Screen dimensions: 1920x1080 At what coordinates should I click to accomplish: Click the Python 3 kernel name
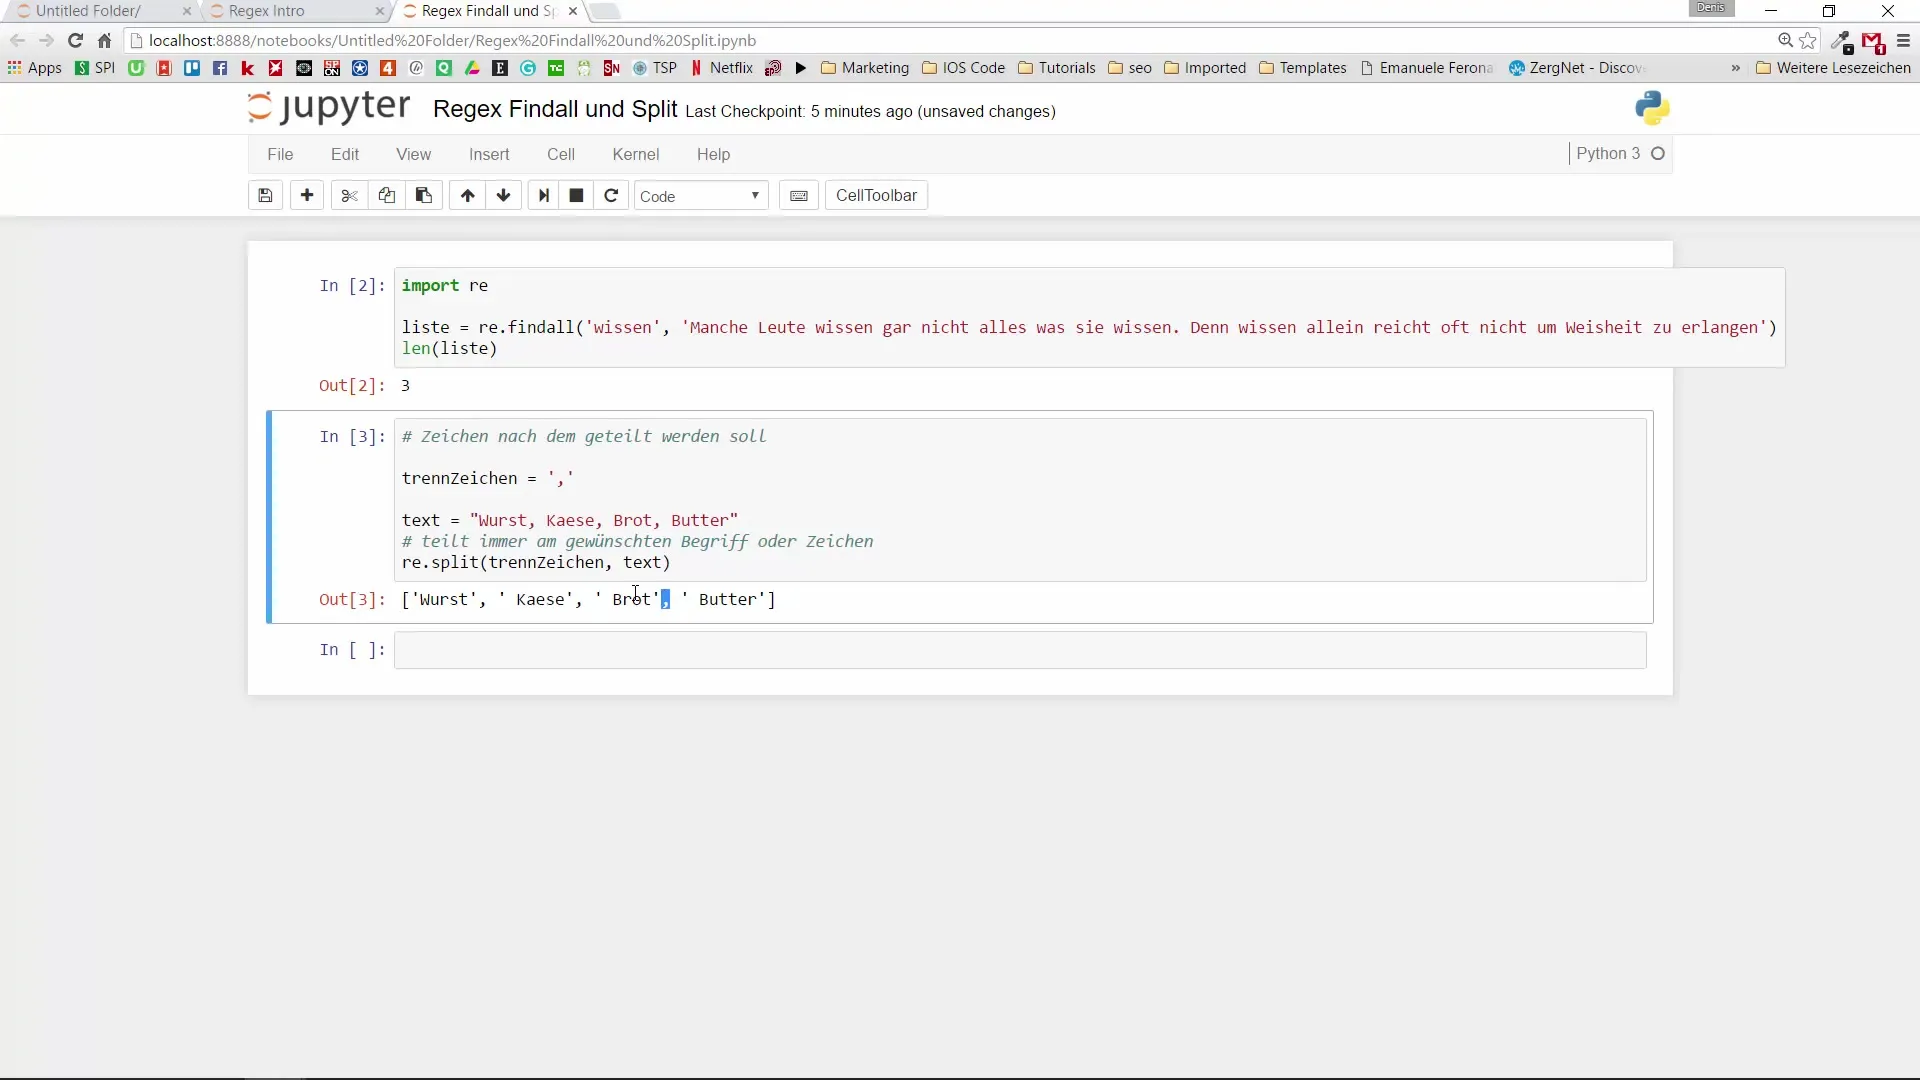(x=1608, y=154)
